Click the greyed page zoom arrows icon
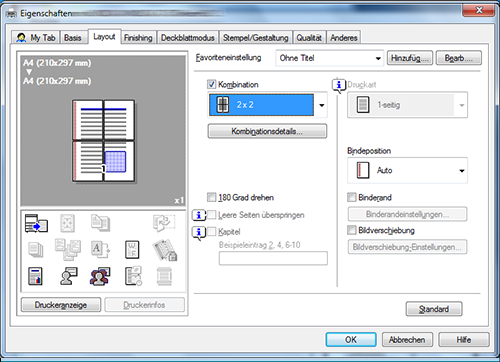The height and width of the screenshot is (362, 500). pyautogui.click(x=67, y=223)
